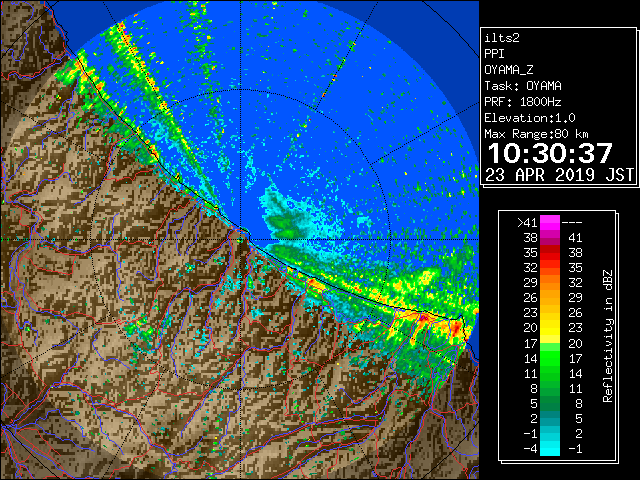Click the cyan -4 dBZ legend swatch

tap(550, 448)
